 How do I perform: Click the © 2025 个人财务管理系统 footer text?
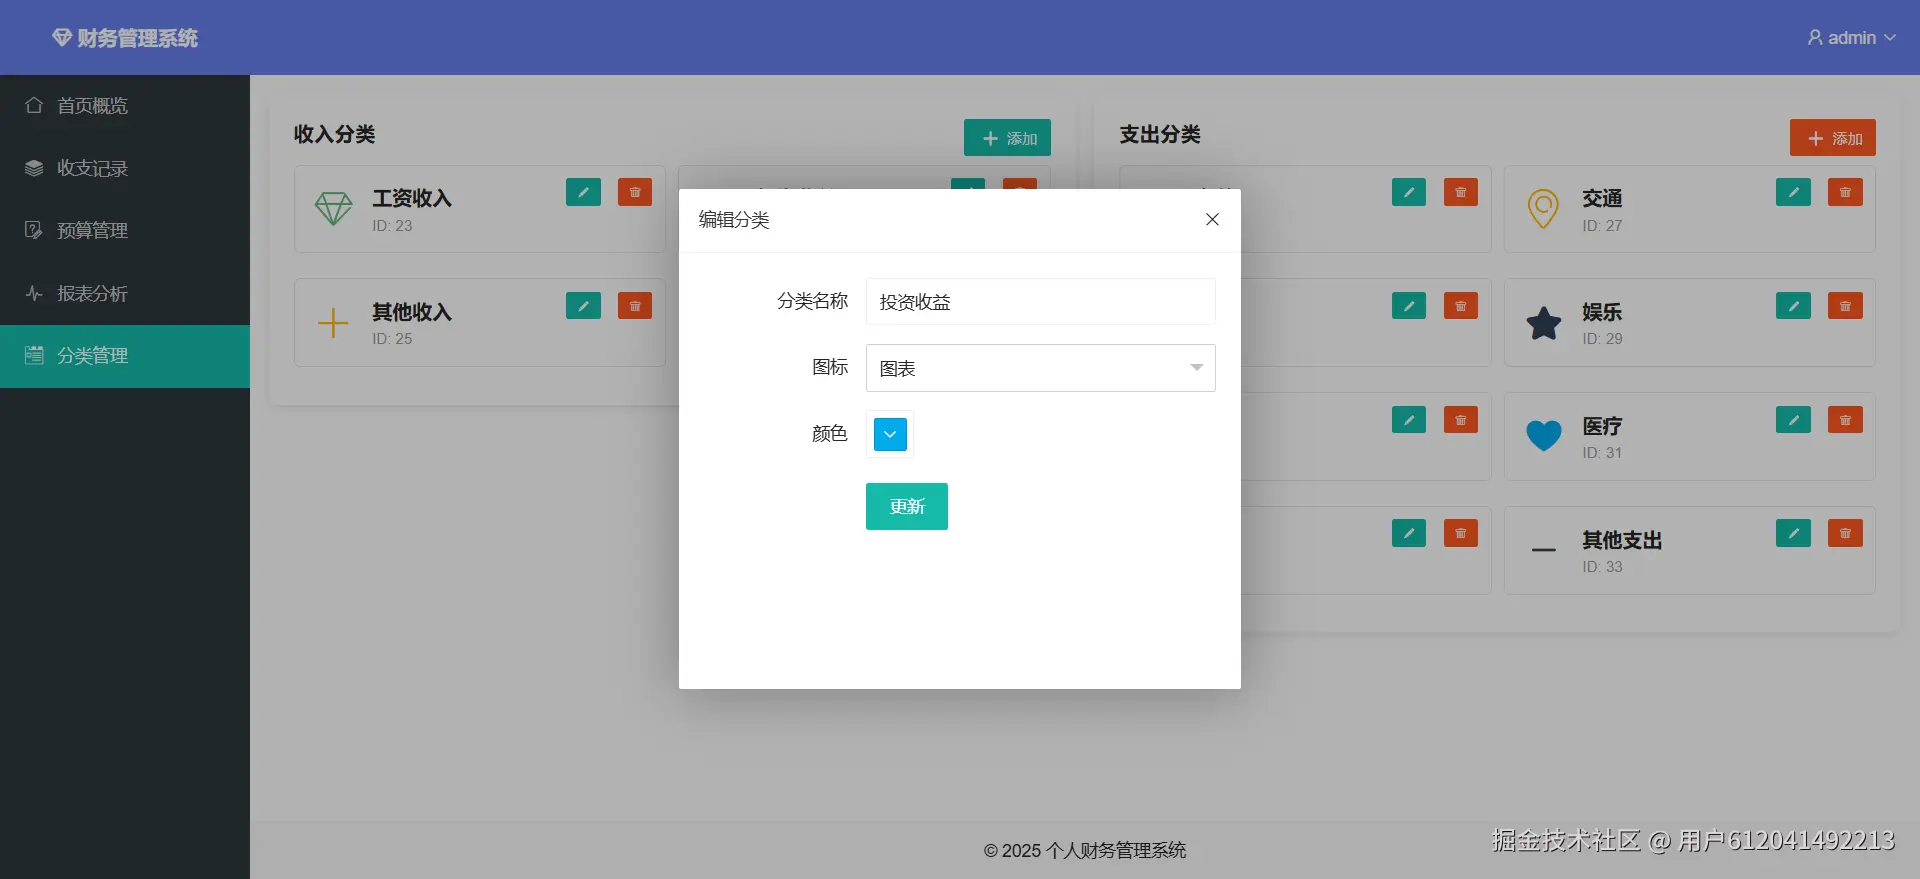coord(1085,850)
